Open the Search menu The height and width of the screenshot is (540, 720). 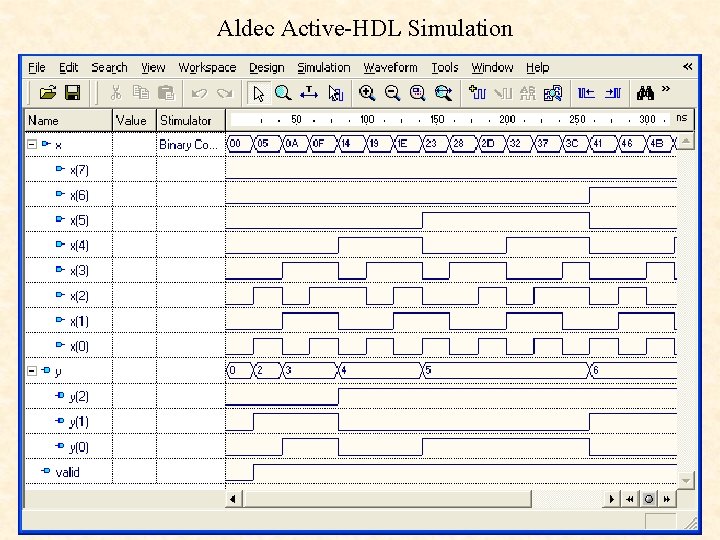pos(109,68)
